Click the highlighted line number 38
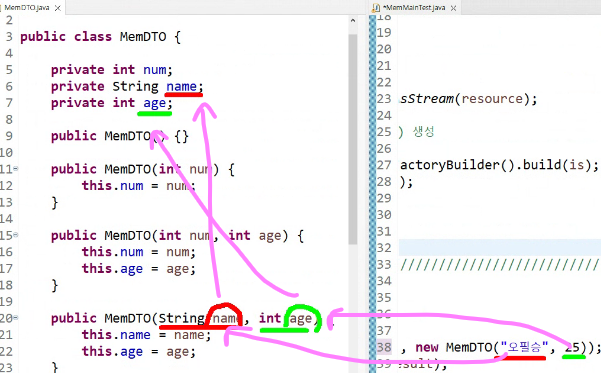601x373 pixels. click(x=384, y=347)
